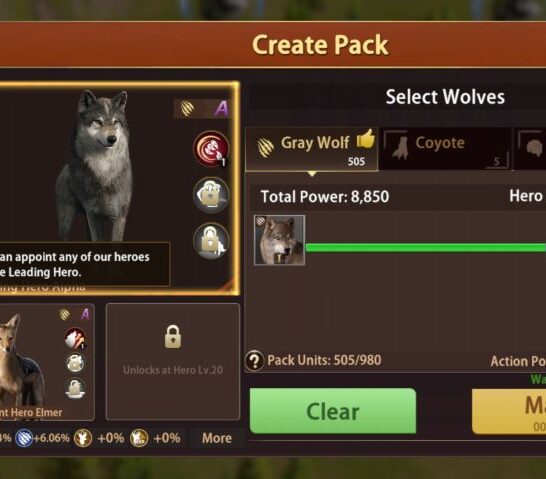Tap the thumbs-up recommended icon on Gray Wolf
Viewport: 546px width, 479px height.
pyautogui.click(x=365, y=139)
